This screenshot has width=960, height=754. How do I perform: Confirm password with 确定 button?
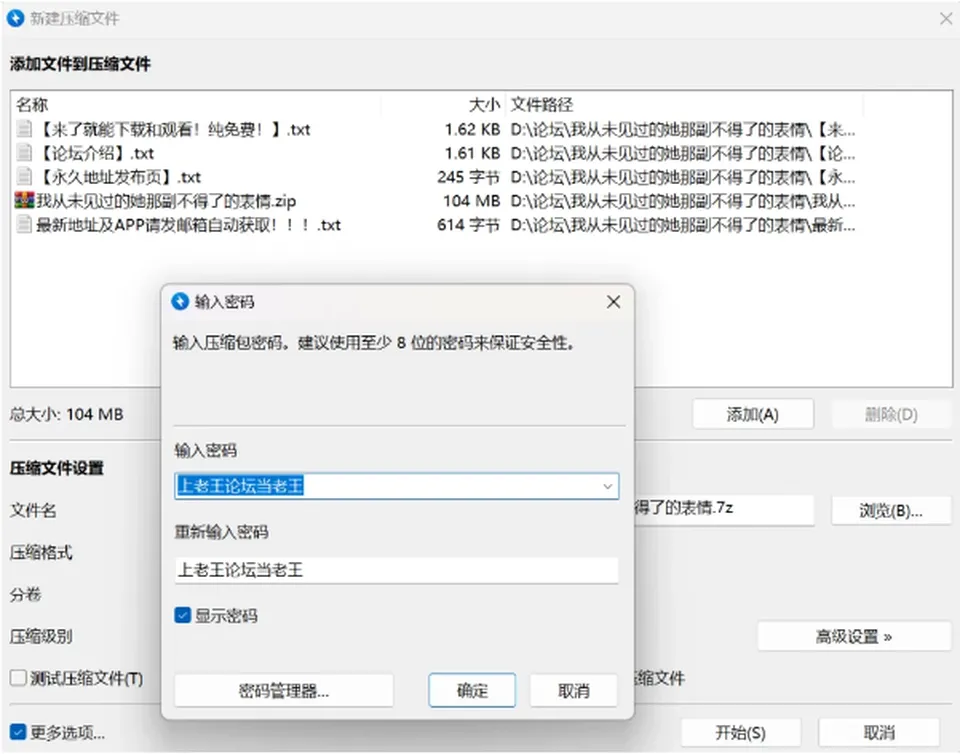tap(472, 691)
